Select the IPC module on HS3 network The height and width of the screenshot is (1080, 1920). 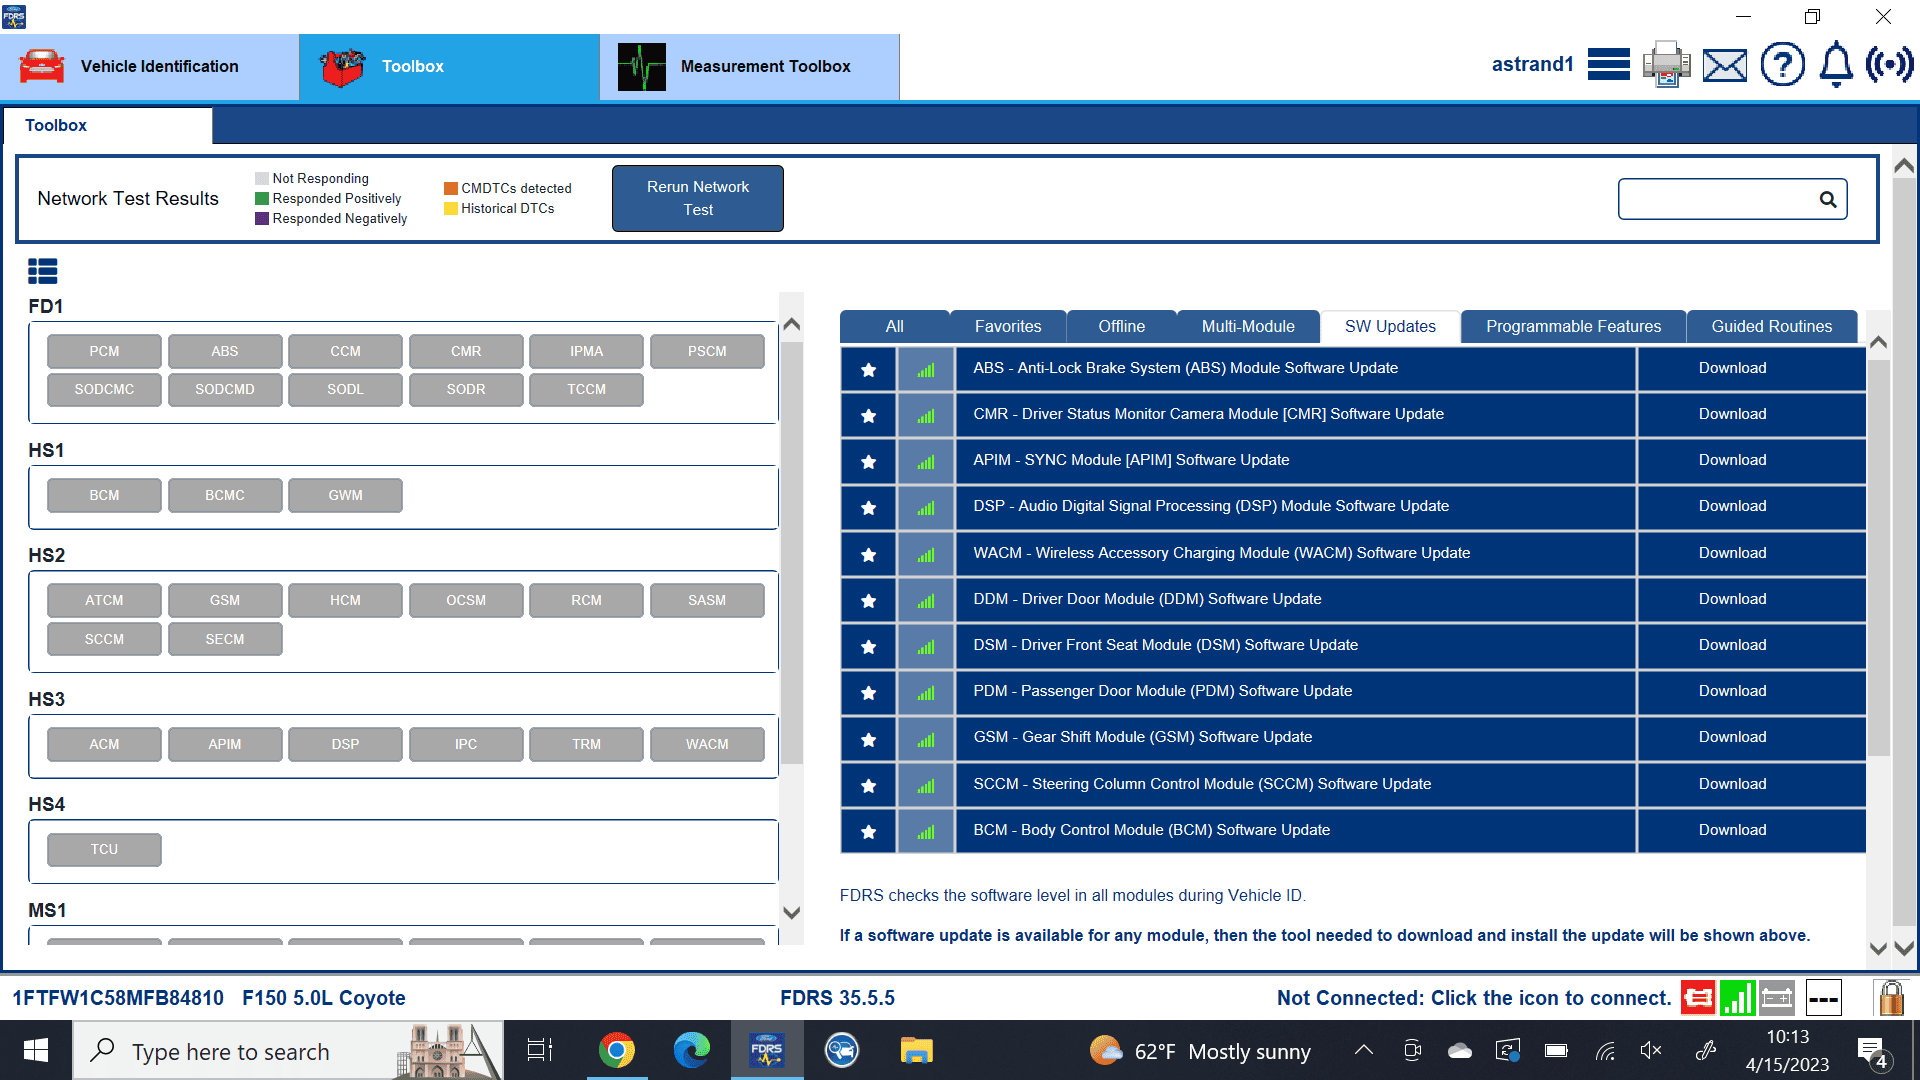coord(466,744)
